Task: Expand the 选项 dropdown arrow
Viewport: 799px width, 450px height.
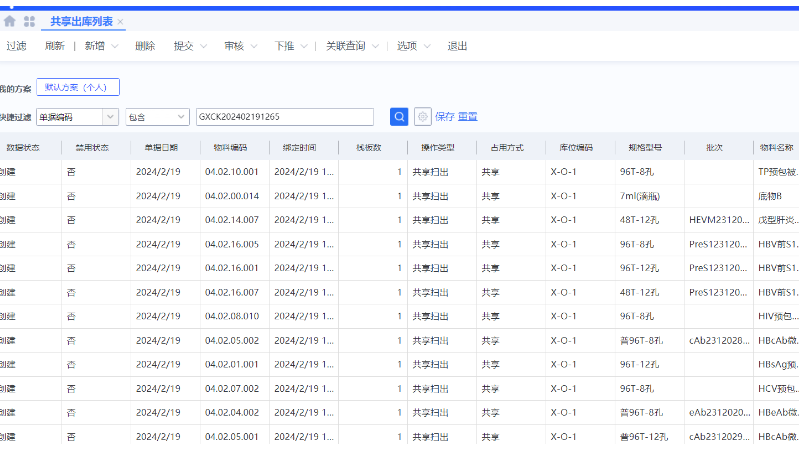Action: point(427,46)
